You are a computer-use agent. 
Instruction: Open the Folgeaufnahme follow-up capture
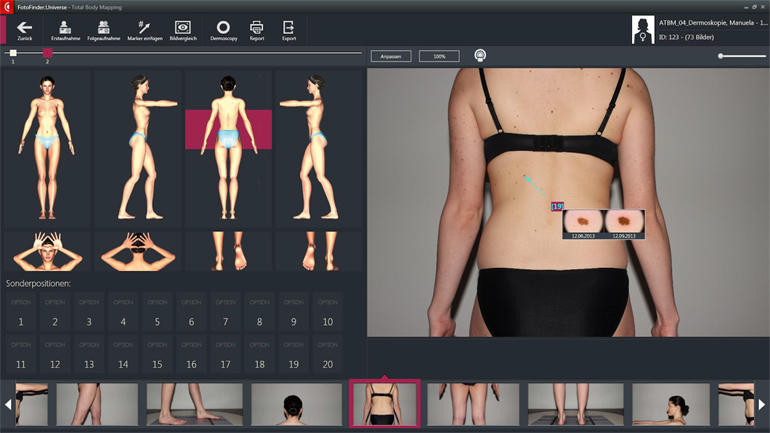point(104,29)
